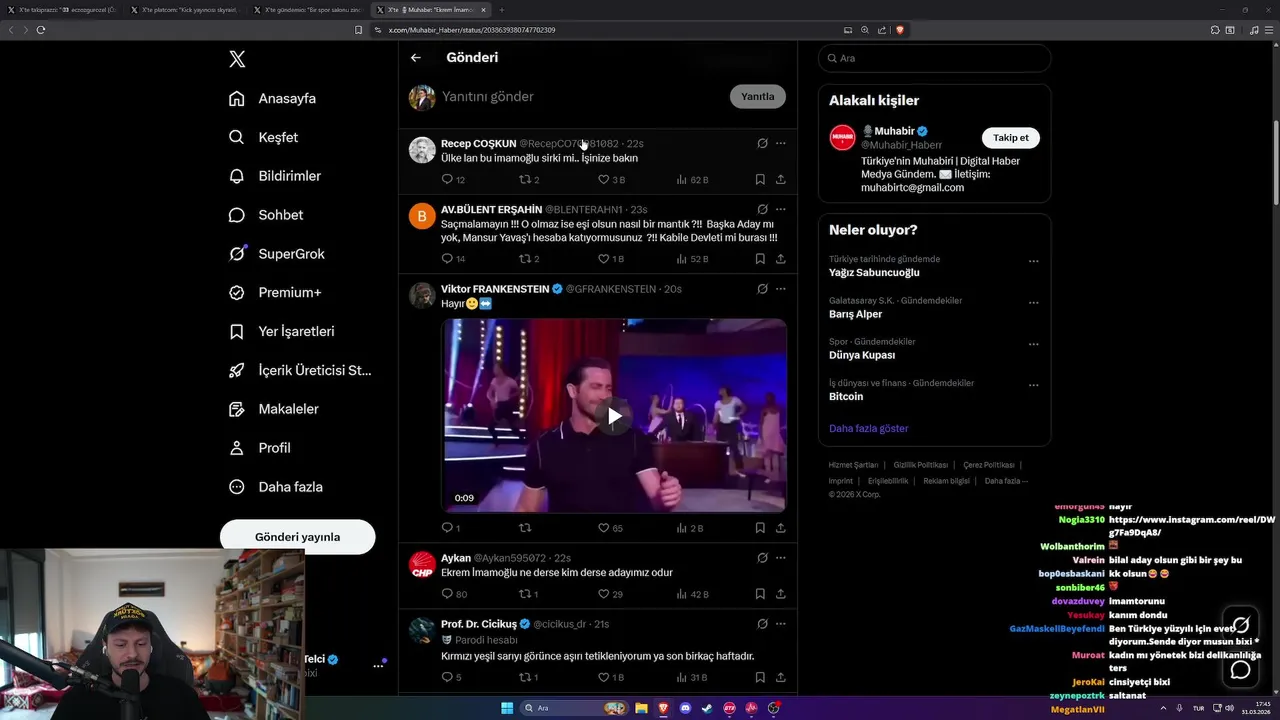This screenshot has width=1280, height=720.
Task: Share Recep COŞKUN's post
Action: [781, 180]
